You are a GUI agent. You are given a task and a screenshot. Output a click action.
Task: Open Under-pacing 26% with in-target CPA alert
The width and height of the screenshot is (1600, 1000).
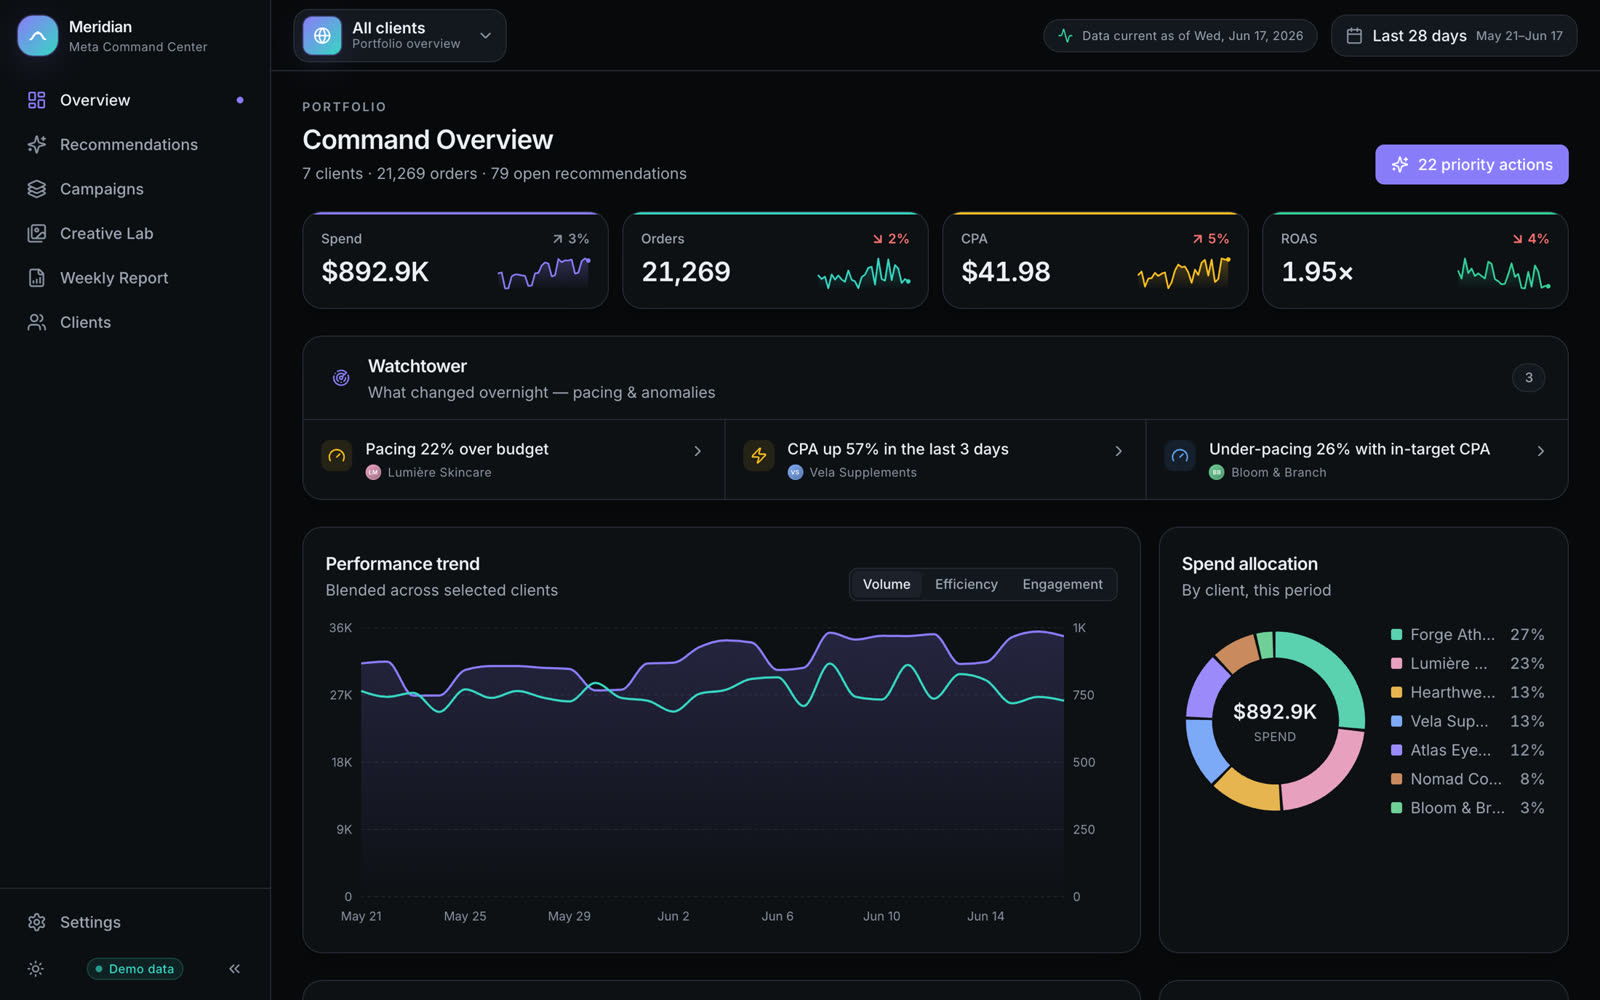click(1357, 460)
